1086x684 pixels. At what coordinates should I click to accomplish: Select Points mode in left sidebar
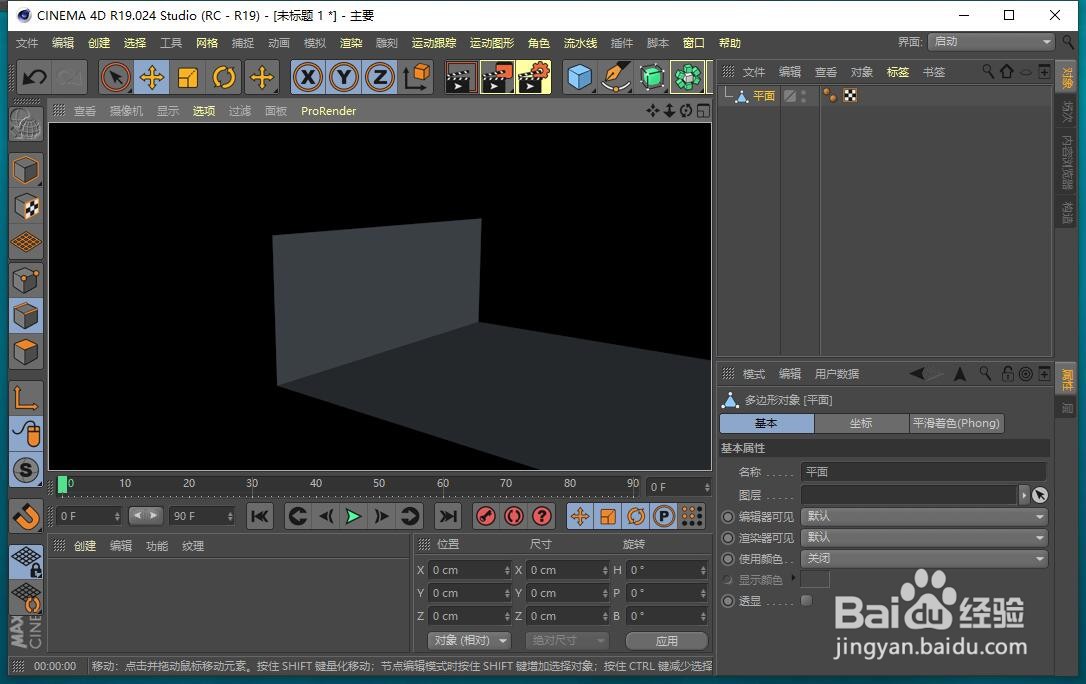click(26, 280)
